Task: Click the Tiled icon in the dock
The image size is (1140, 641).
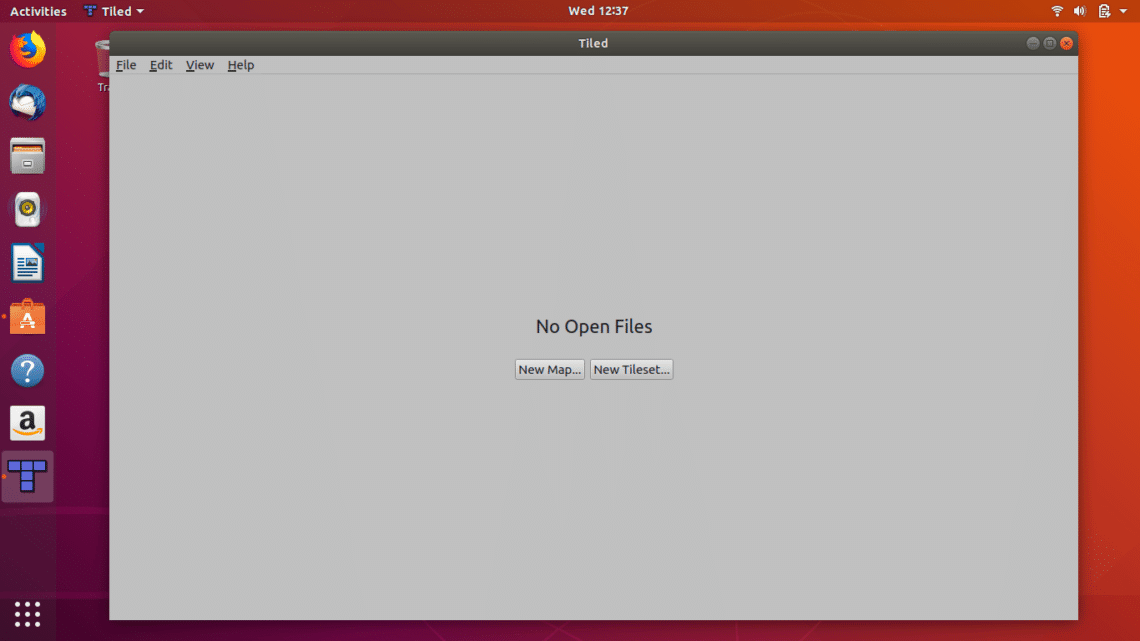Action: (x=27, y=476)
